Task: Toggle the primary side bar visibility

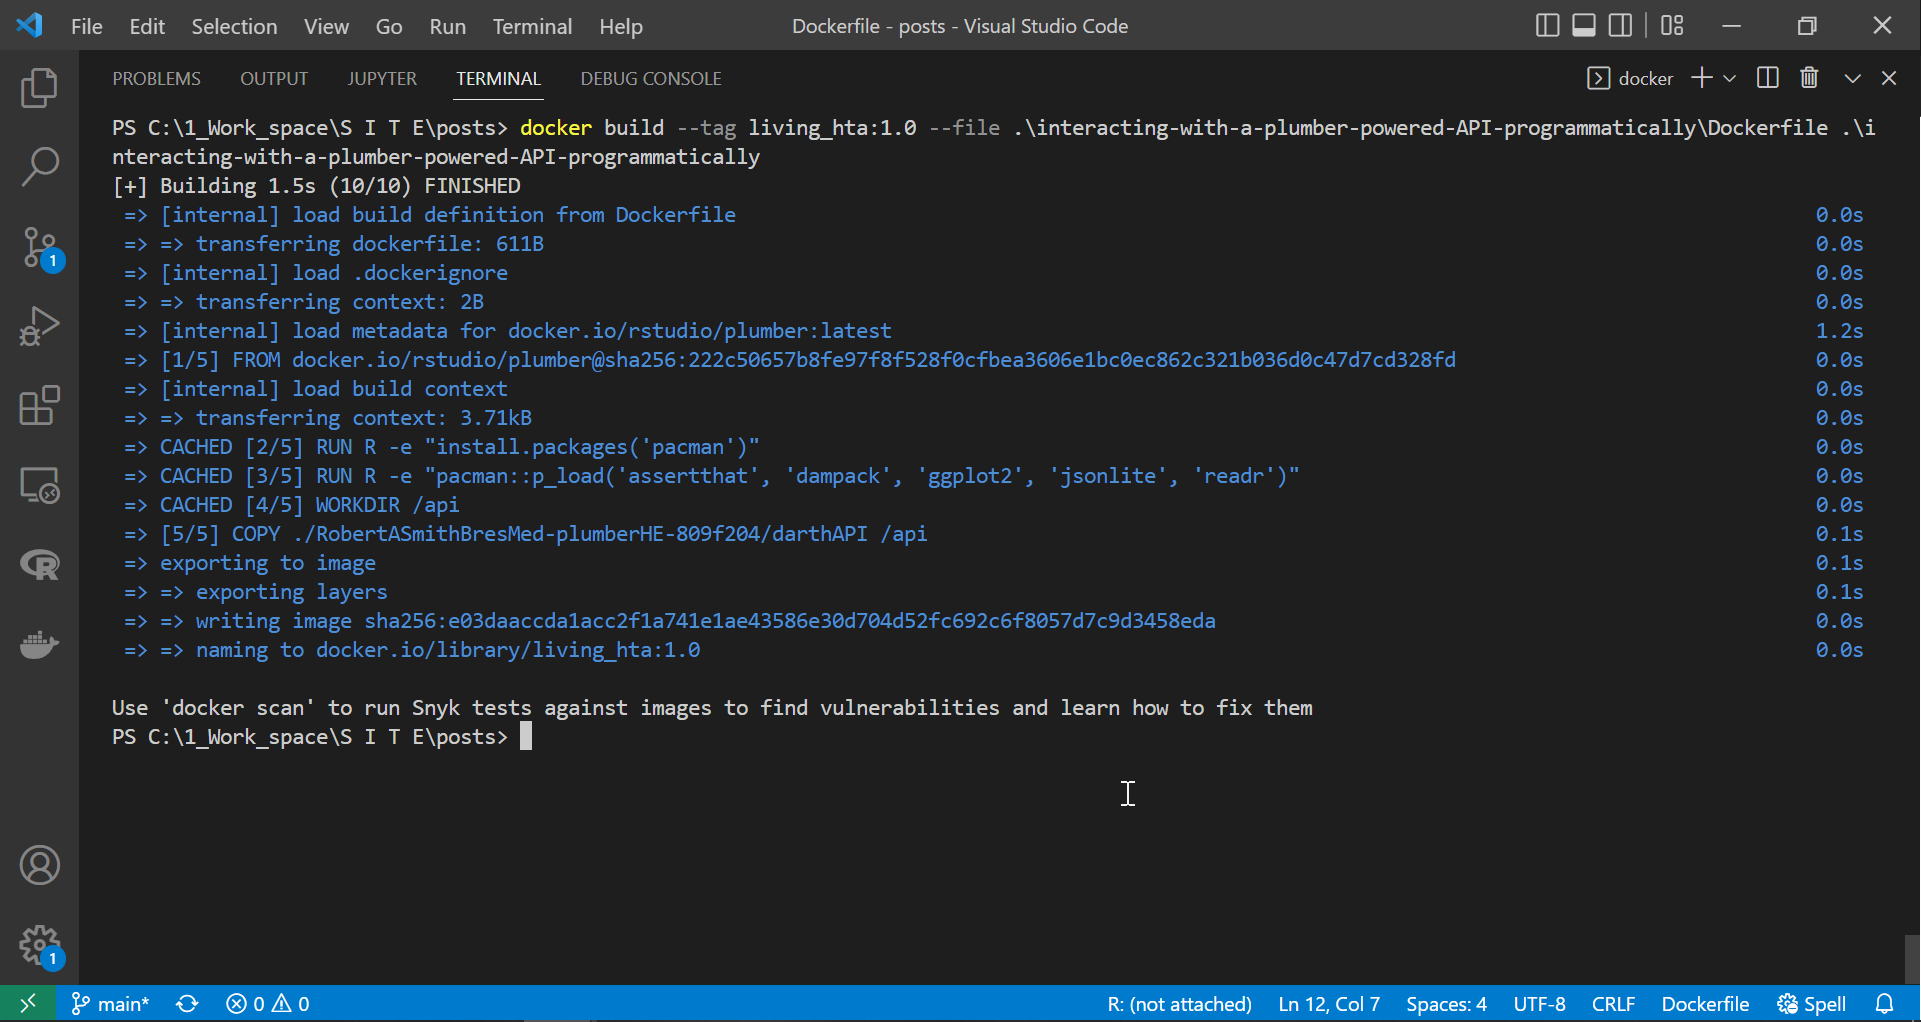Action: tap(1547, 25)
